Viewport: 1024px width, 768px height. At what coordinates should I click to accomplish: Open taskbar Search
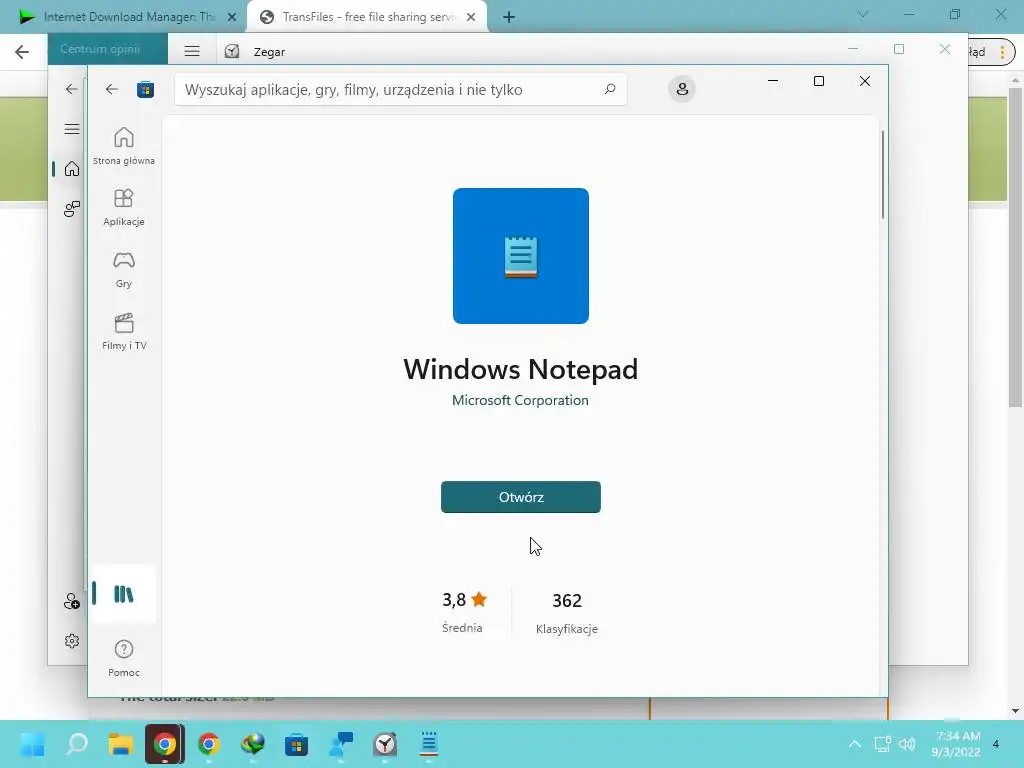76,744
